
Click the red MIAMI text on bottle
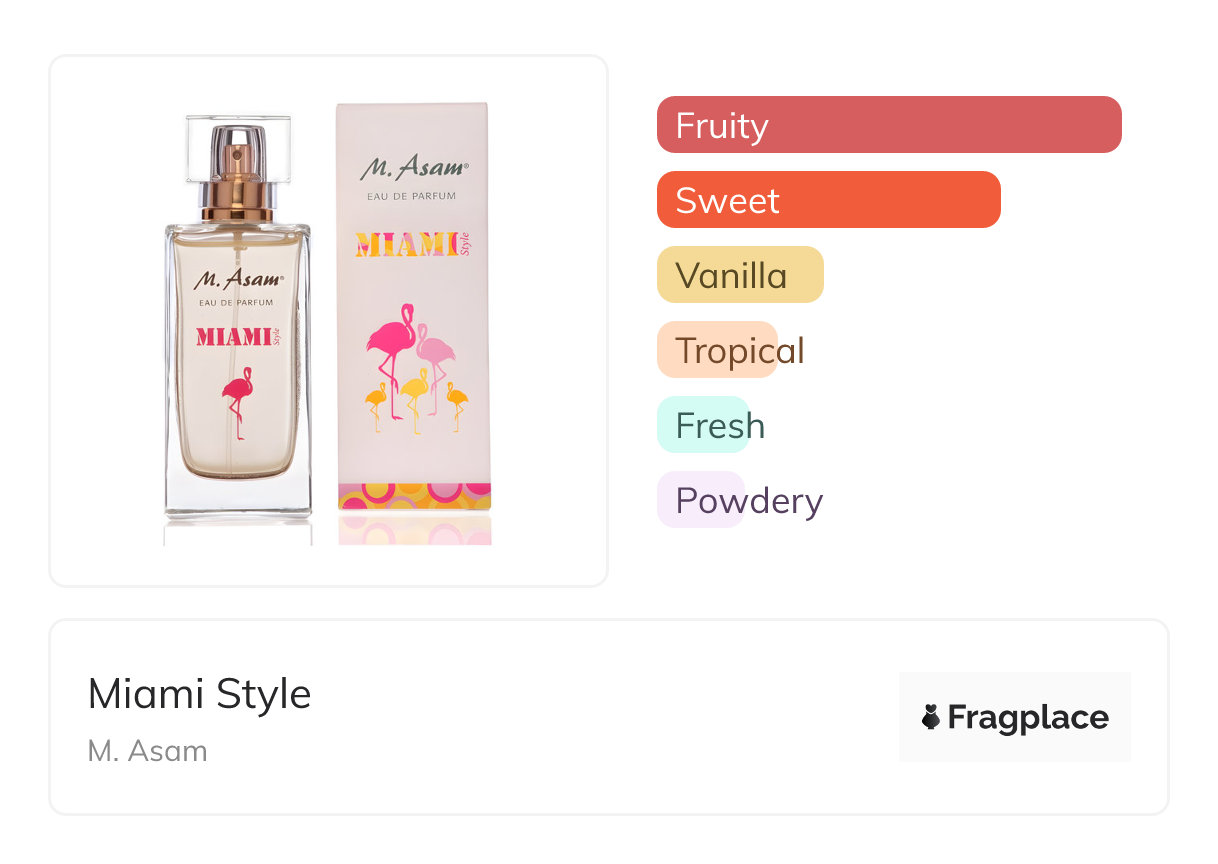point(233,336)
